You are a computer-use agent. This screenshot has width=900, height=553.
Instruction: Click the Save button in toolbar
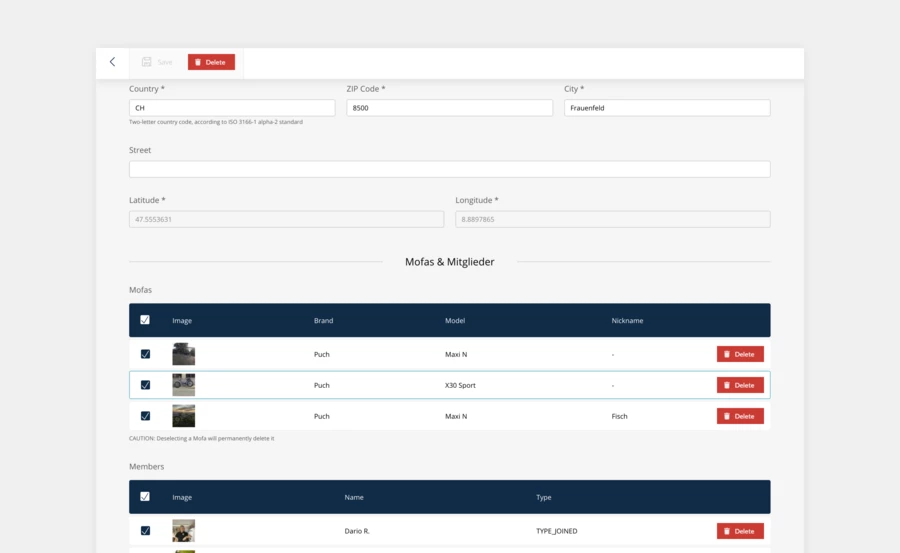point(157,62)
